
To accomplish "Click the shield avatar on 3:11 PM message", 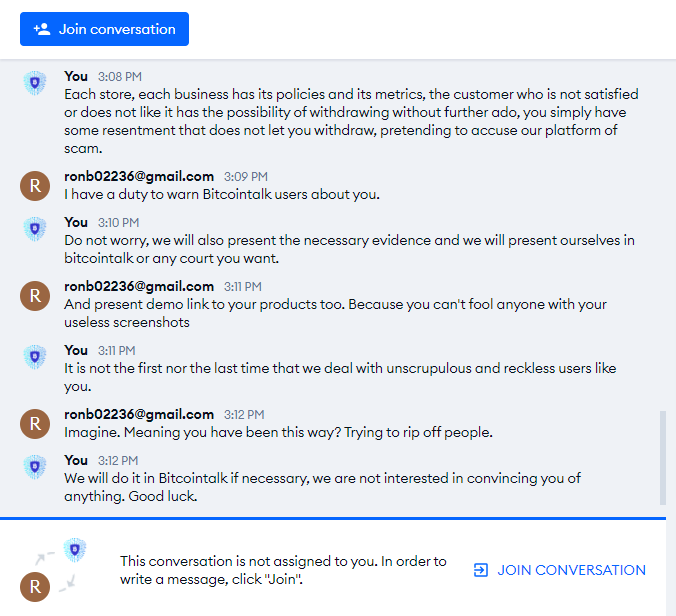I will pos(35,356).
